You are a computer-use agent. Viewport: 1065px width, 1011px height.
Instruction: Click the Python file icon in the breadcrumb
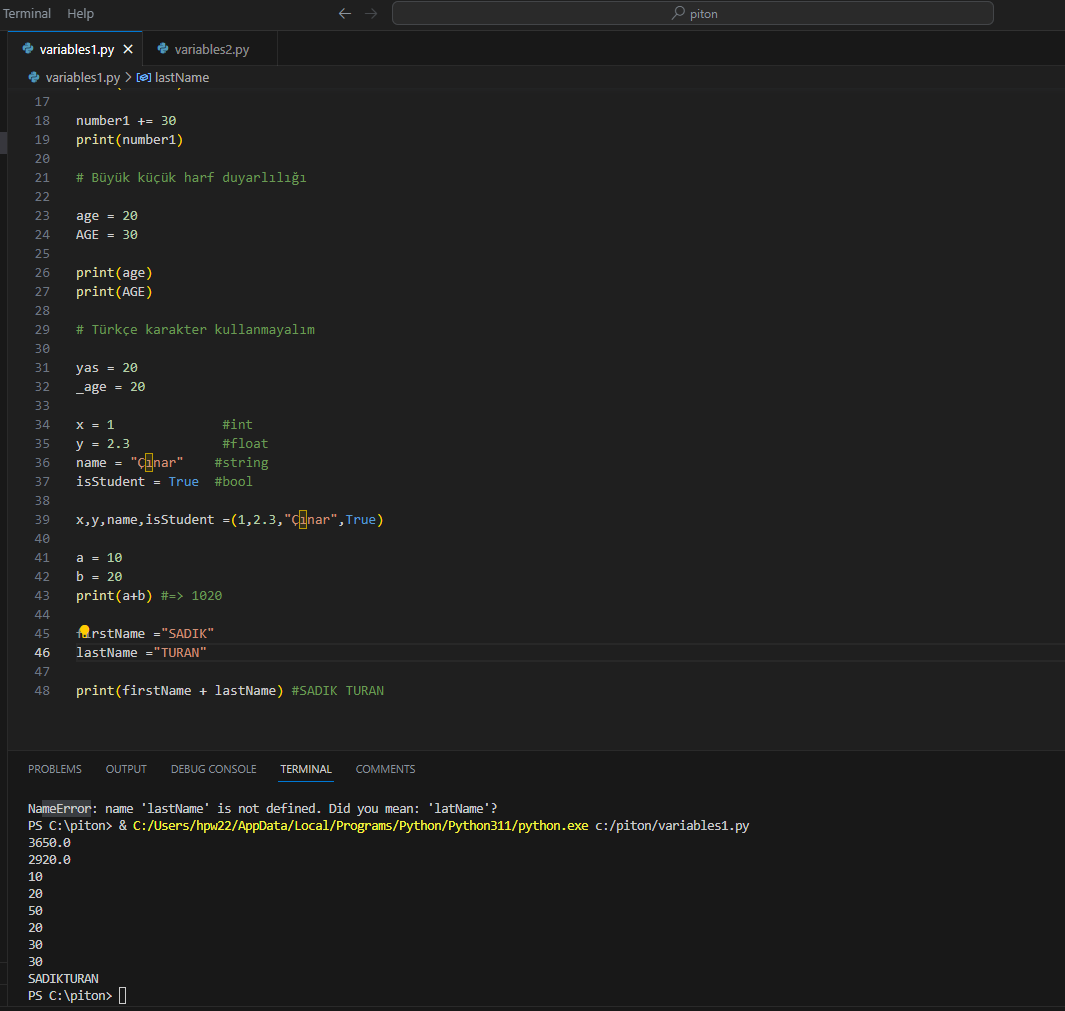tap(34, 77)
